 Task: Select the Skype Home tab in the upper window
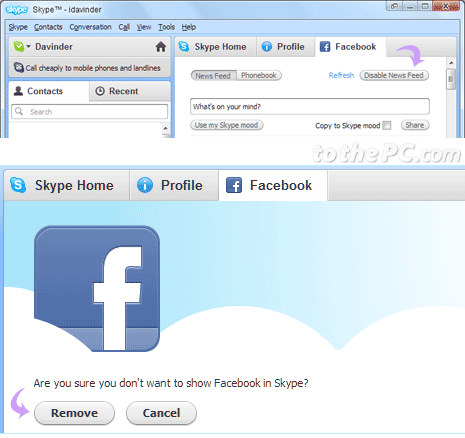click(x=215, y=47)
